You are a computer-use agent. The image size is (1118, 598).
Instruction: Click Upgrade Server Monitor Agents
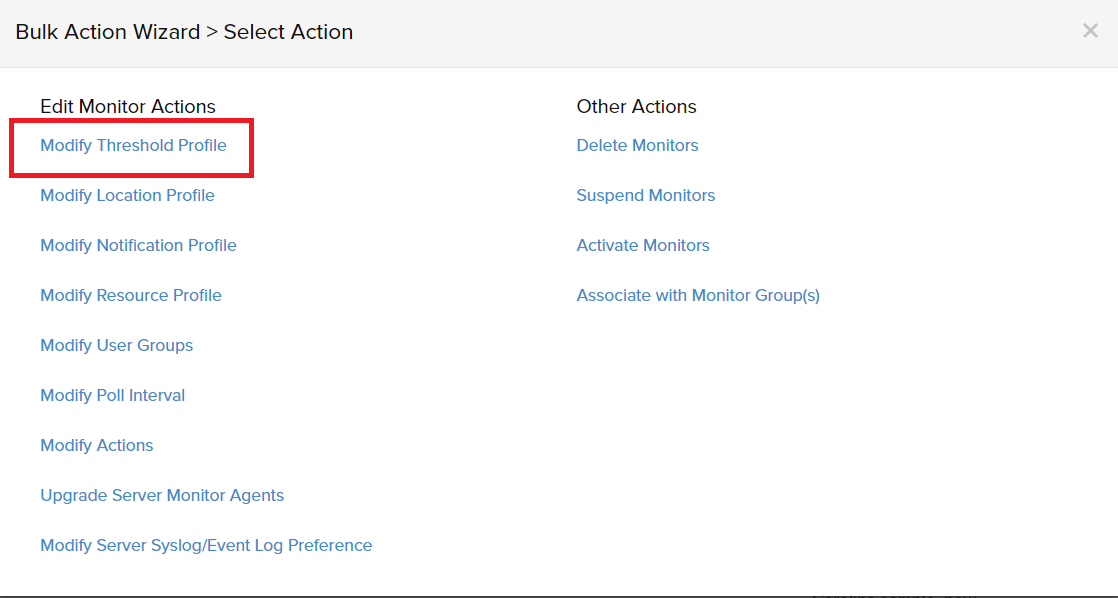pyautogui.click(x=162, y=496)
